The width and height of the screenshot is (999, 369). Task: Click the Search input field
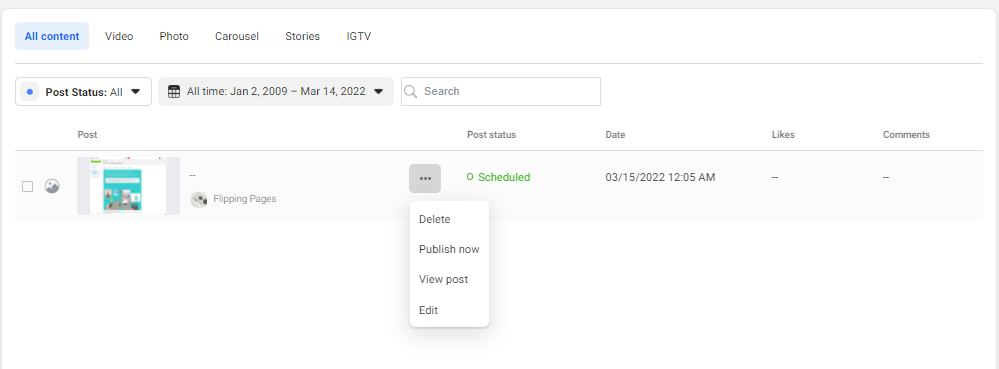click(501, 92)
